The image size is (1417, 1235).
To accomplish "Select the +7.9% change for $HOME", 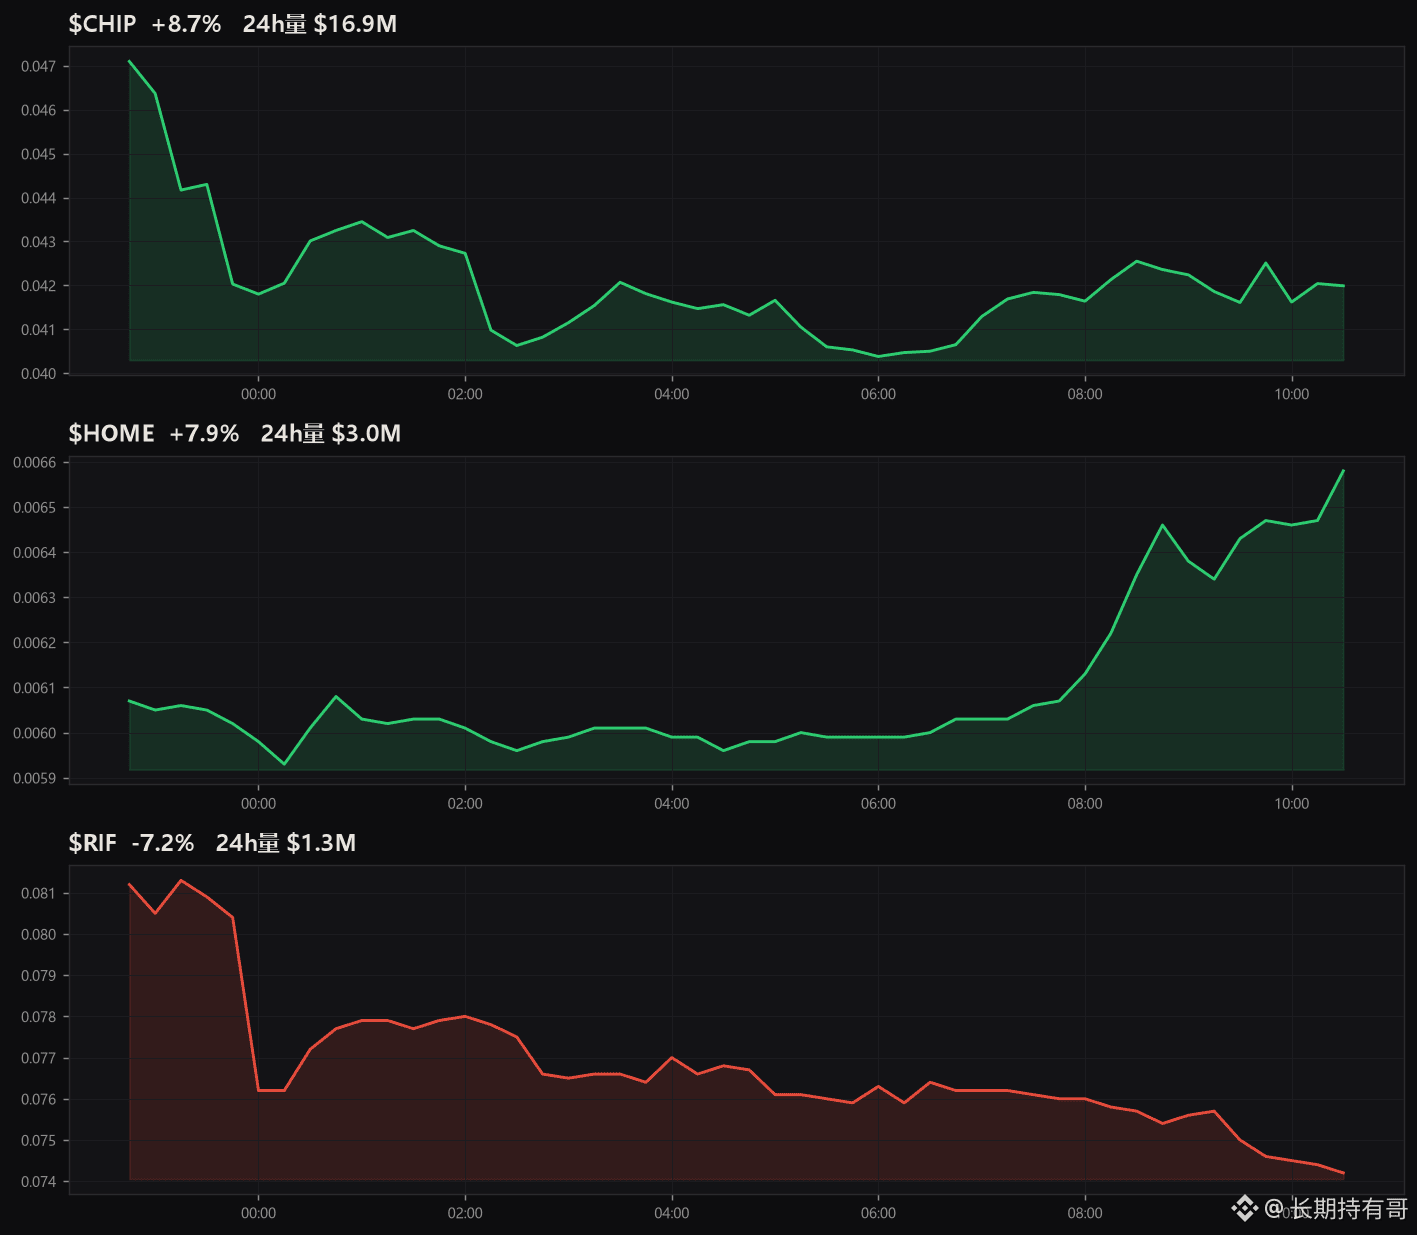I will coord(204,433).
